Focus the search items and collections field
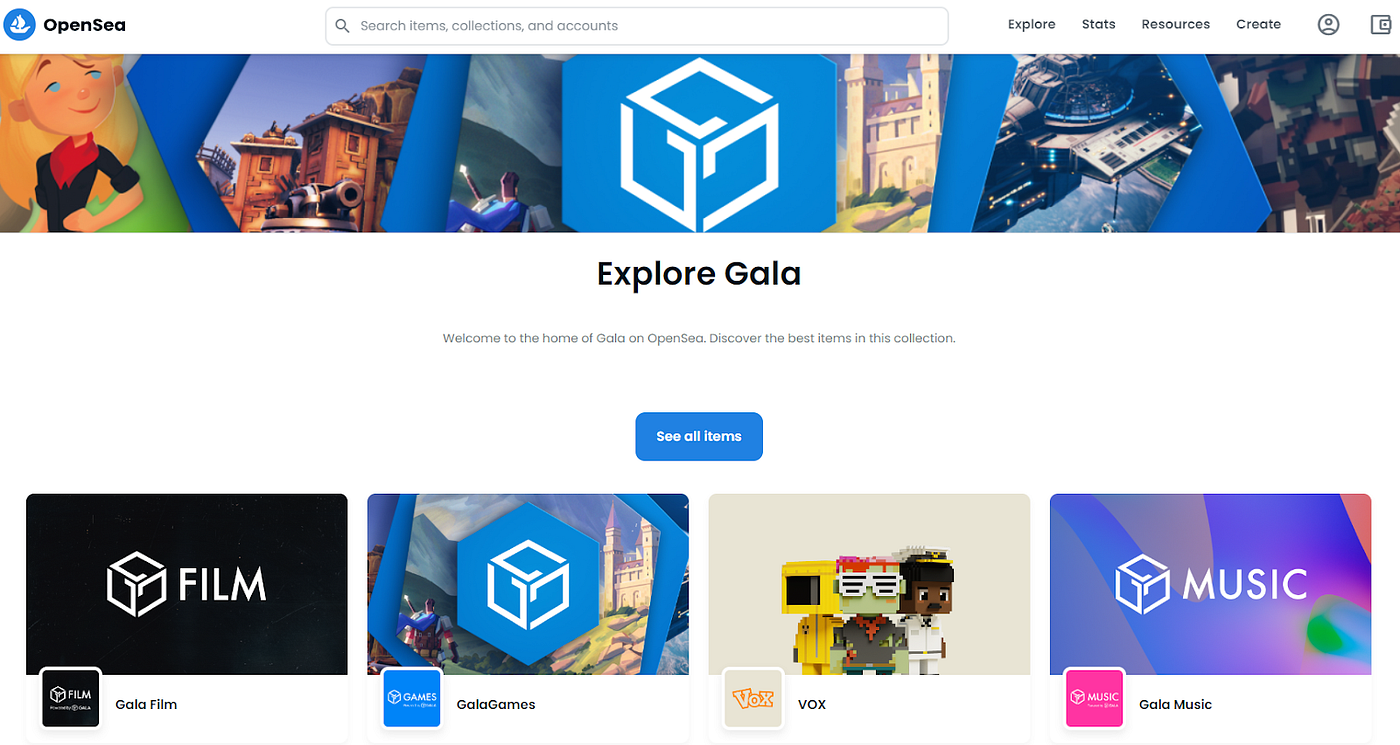 (636, 26)
